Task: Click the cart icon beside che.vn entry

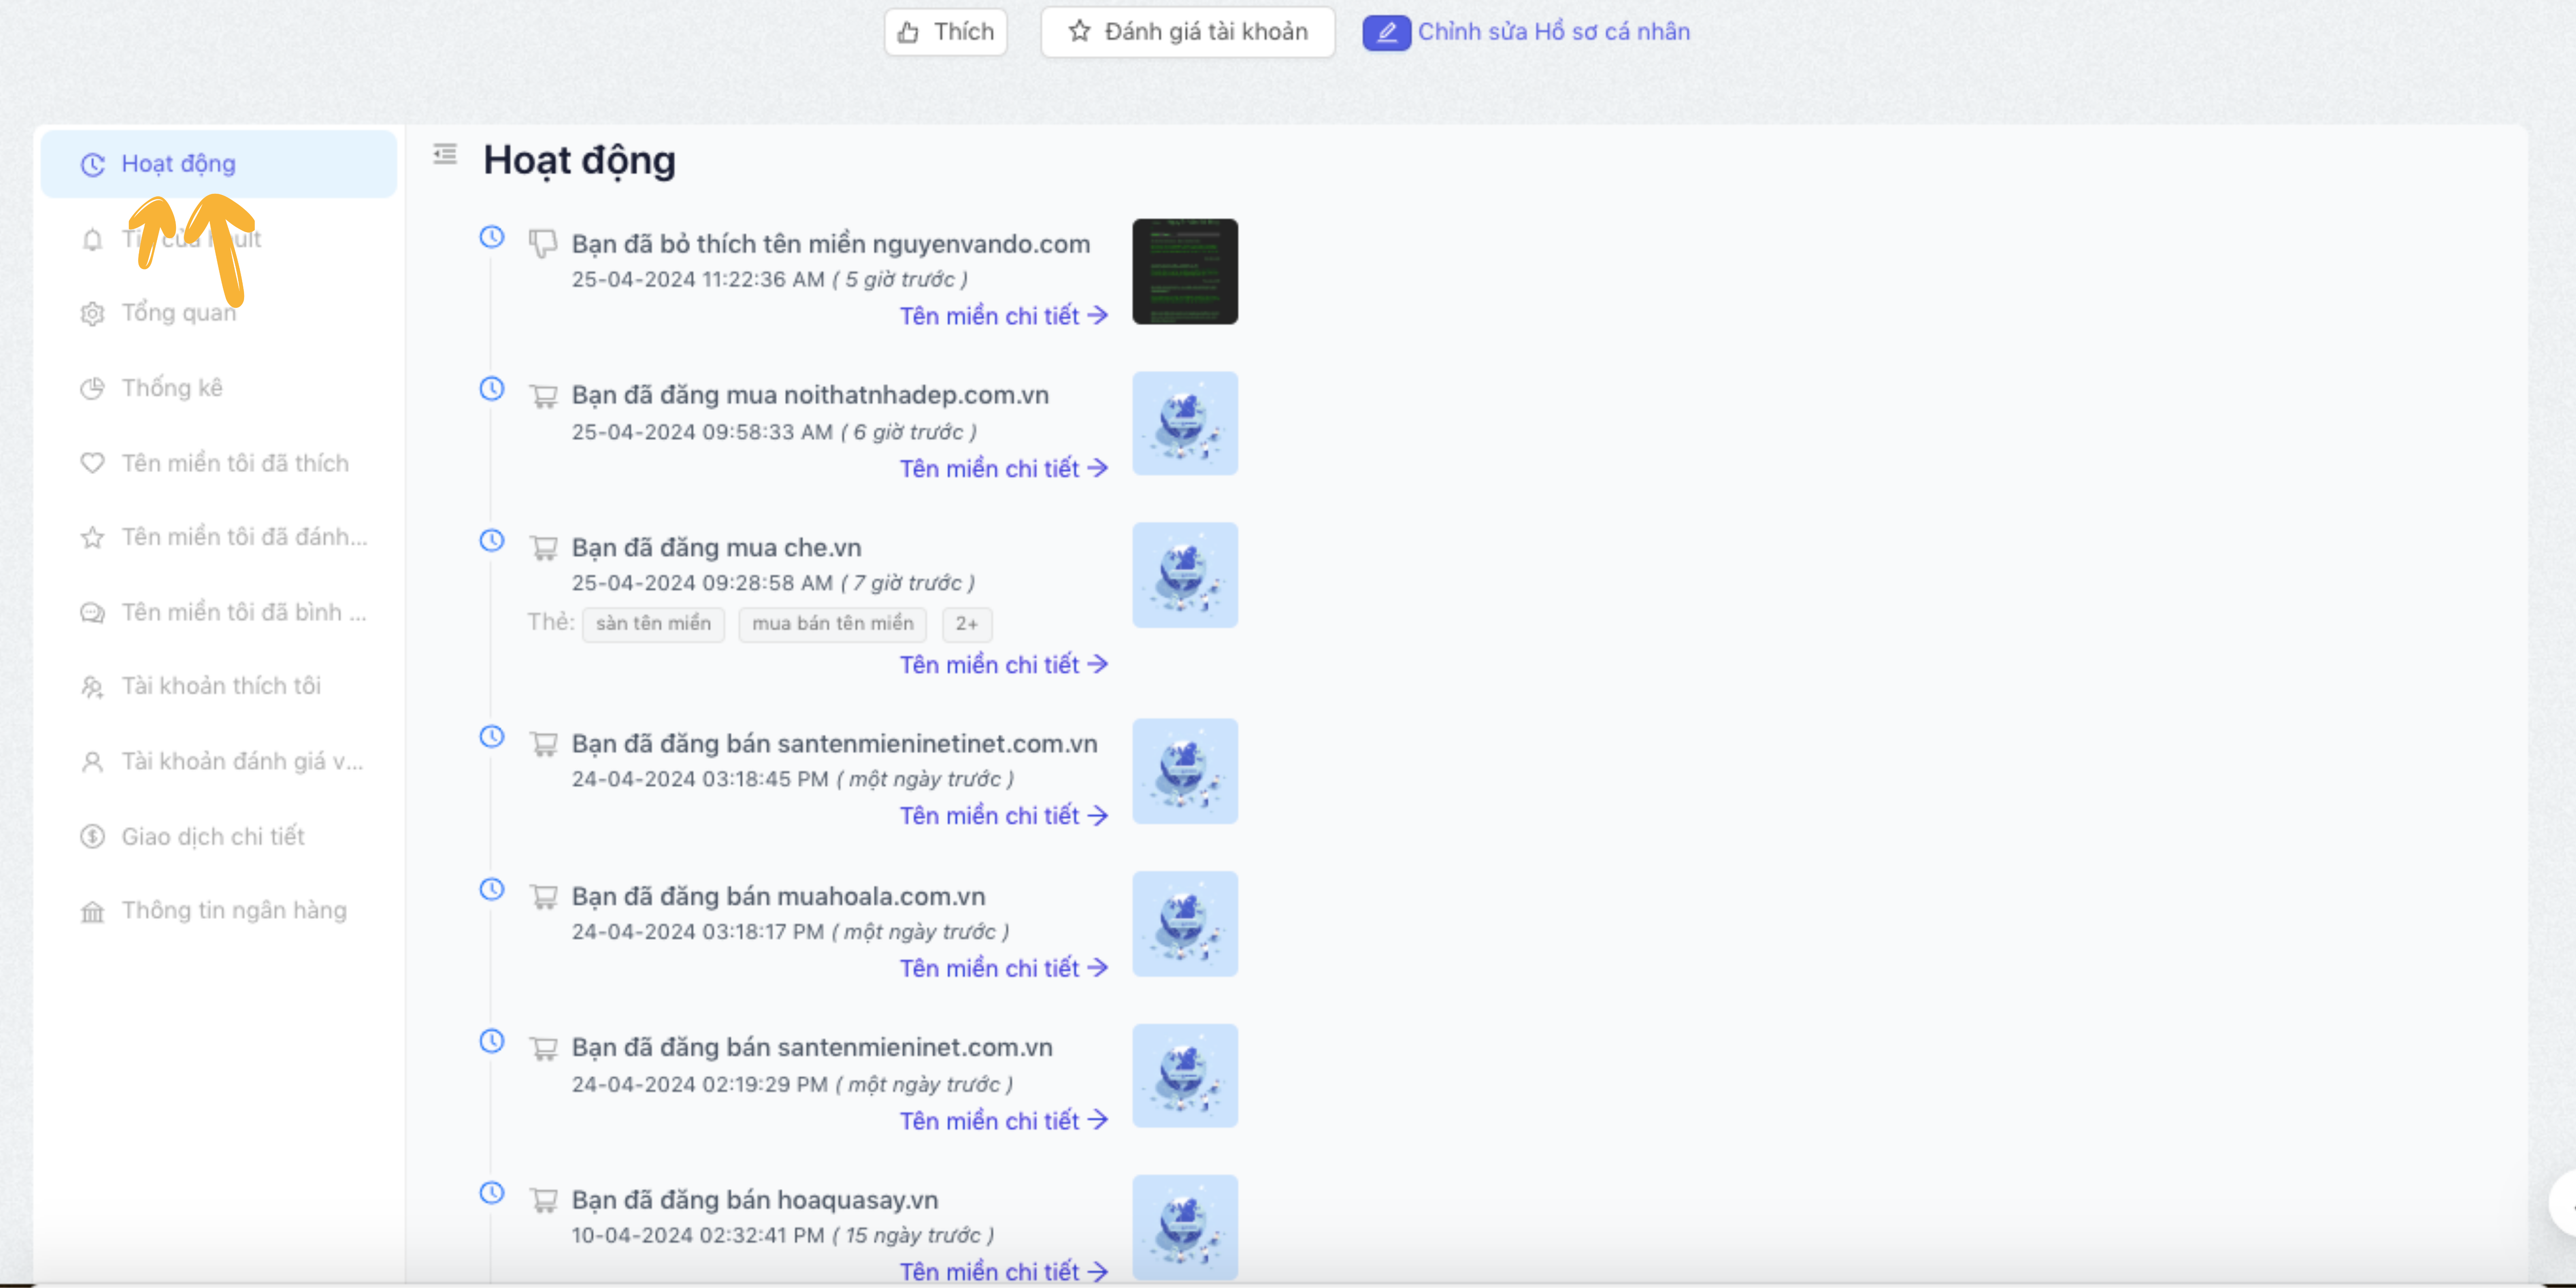Action: pos(543,548)
